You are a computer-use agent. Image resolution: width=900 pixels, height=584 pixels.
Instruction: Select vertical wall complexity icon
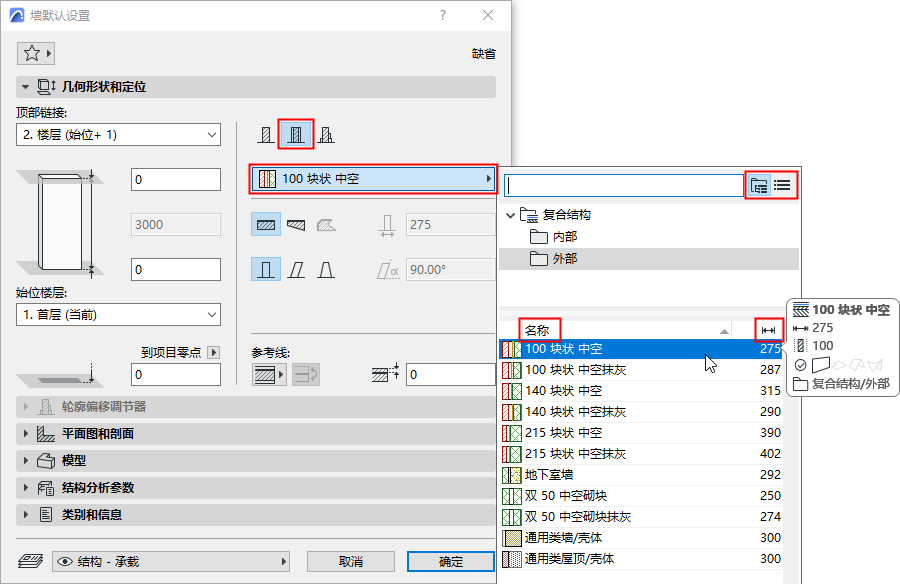pos(266,269)
